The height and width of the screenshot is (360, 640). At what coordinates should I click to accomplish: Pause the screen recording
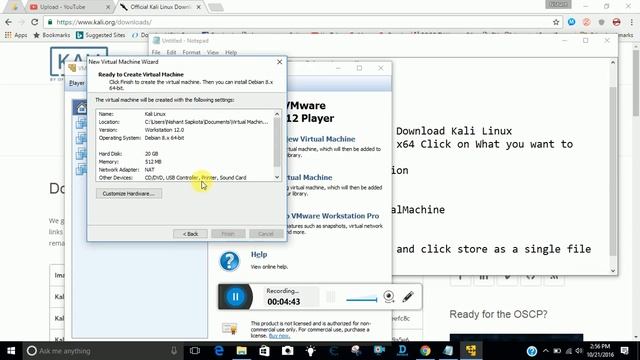(x=236, y=297)
